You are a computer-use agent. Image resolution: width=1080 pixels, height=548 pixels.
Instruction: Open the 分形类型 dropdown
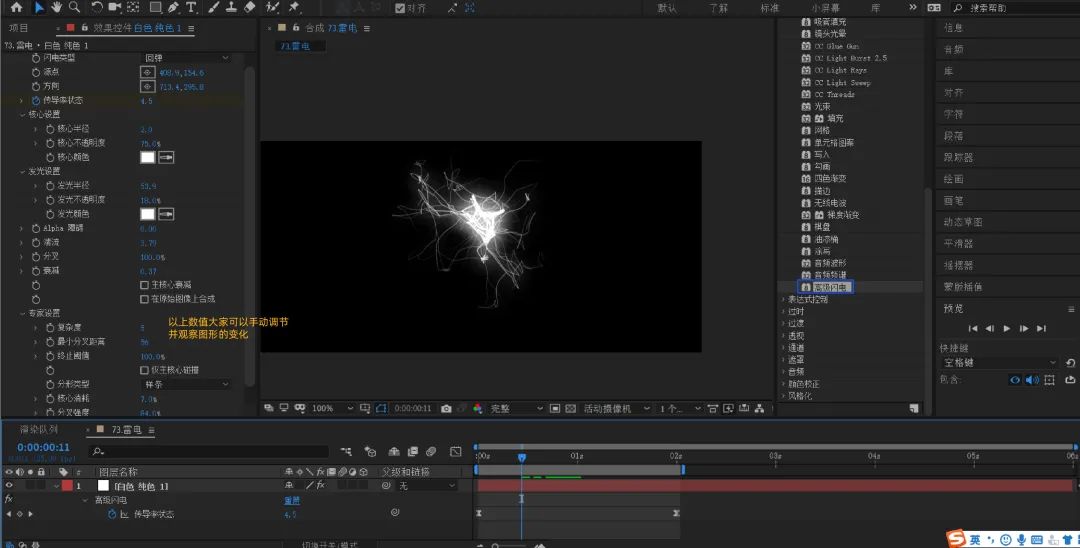click(186, 384)
